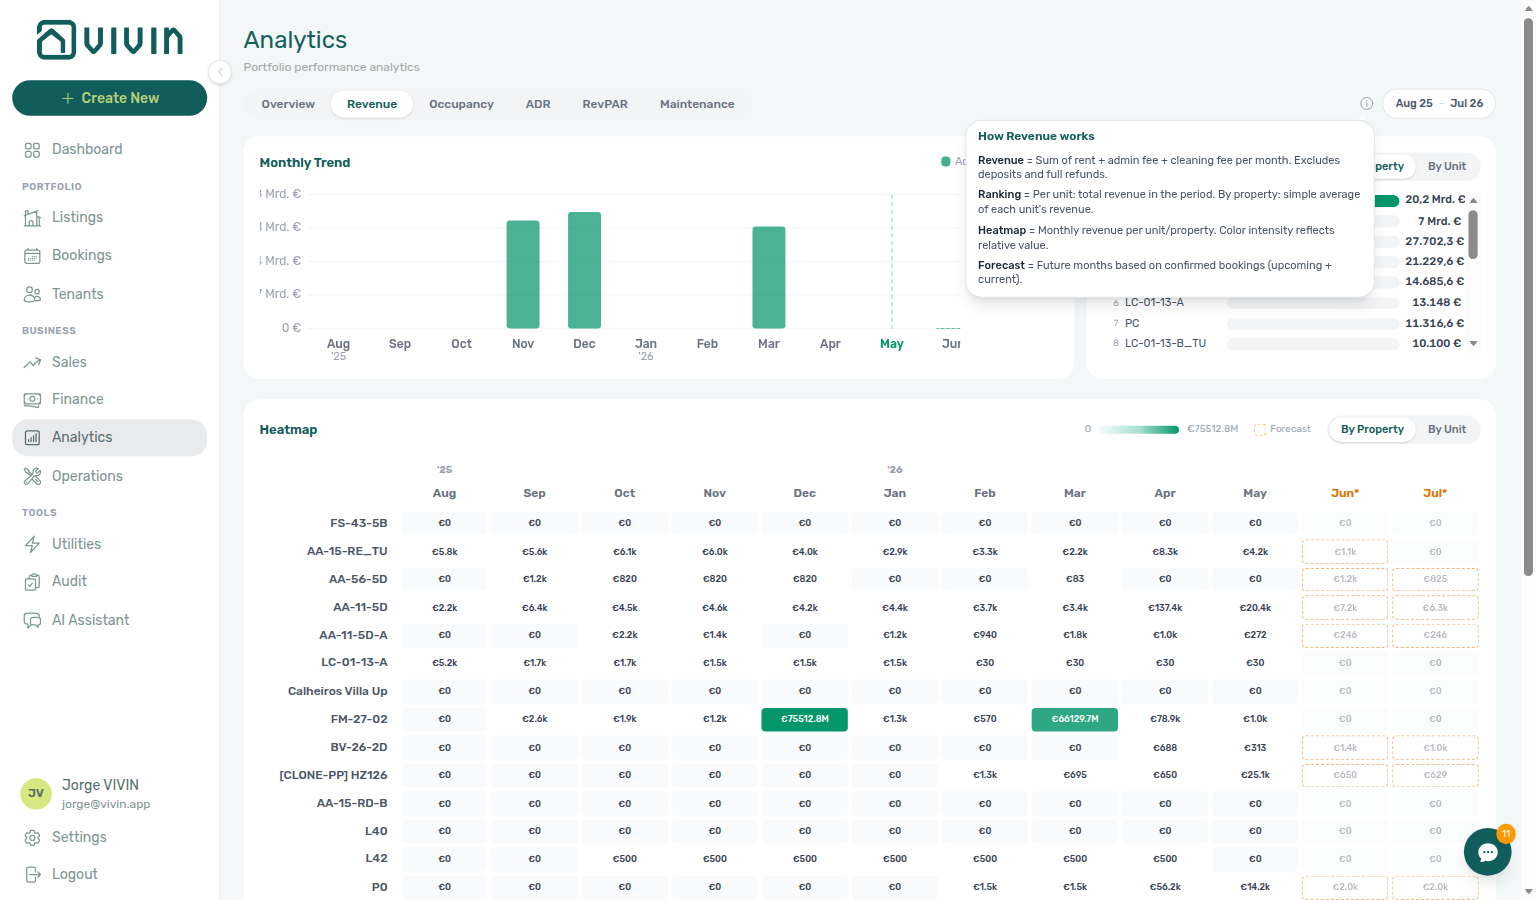Open the chat support bubble

point(1487,852)
